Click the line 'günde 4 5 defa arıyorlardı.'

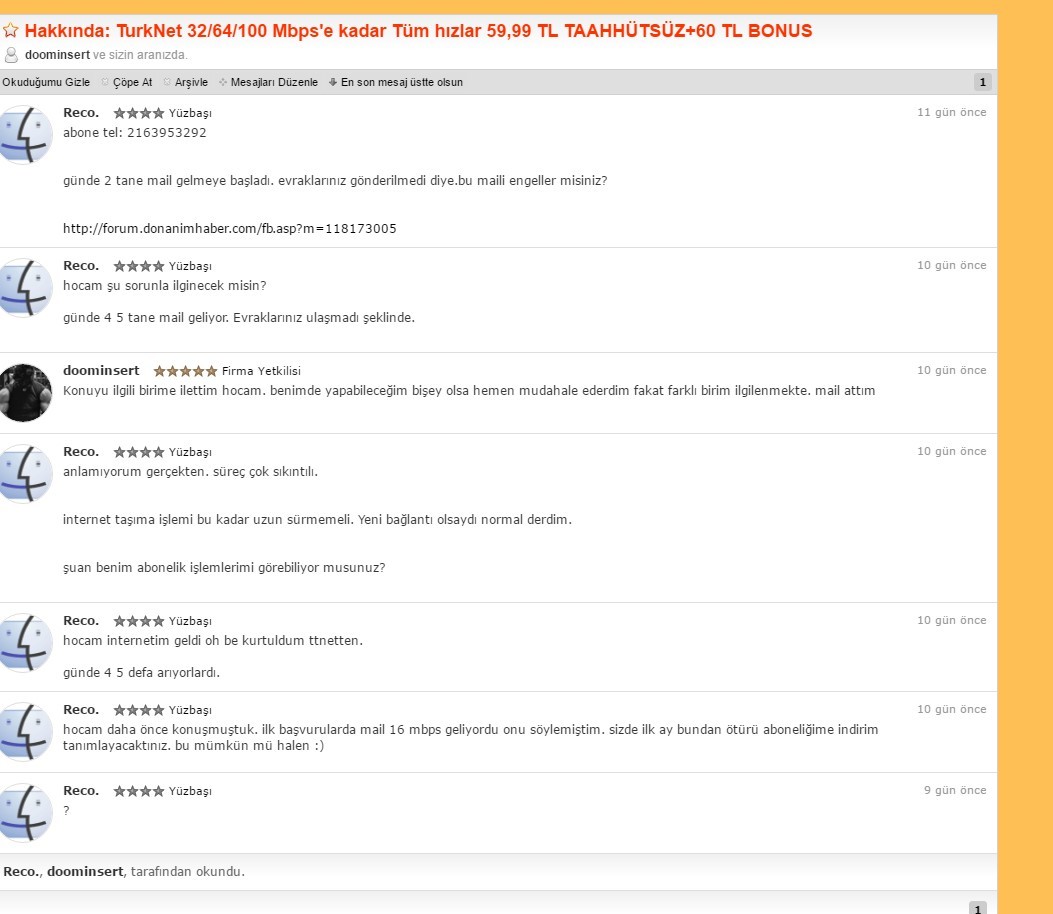click(x=142, y=672)
